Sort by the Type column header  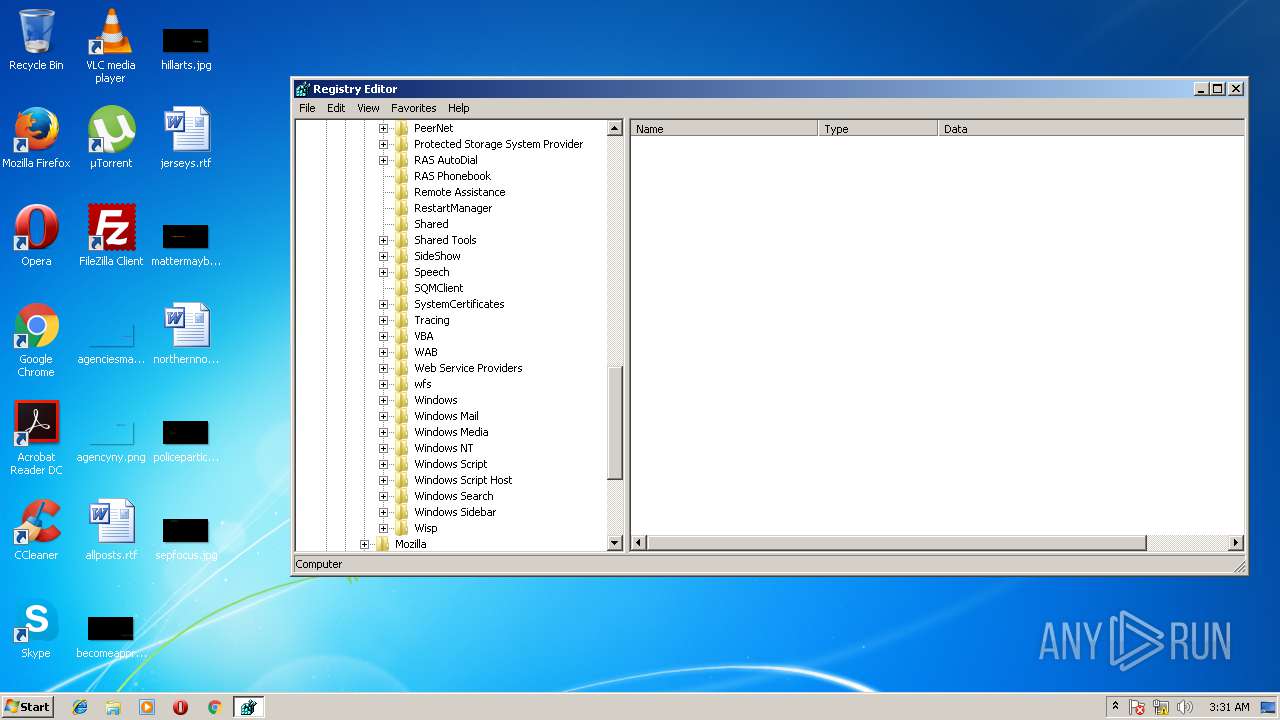878,129
